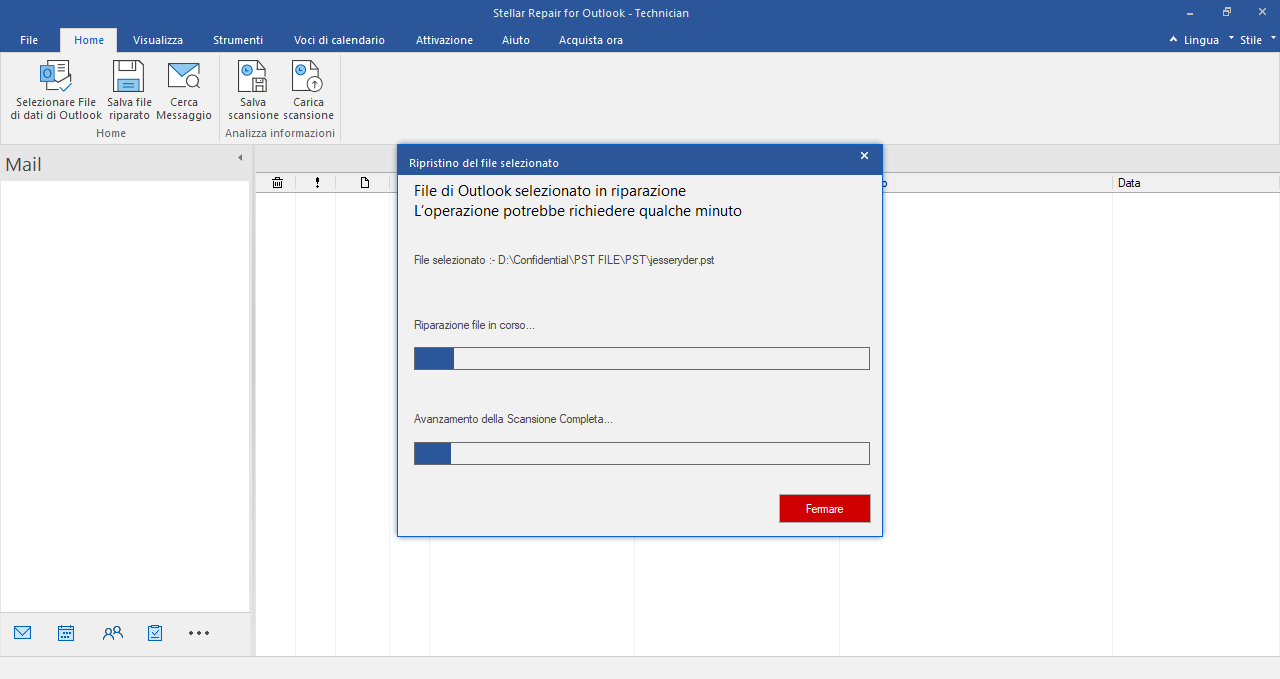Switch to the Visualizza tab
The height and width of the screenshot is (679, 1280).
click(158, 40)
